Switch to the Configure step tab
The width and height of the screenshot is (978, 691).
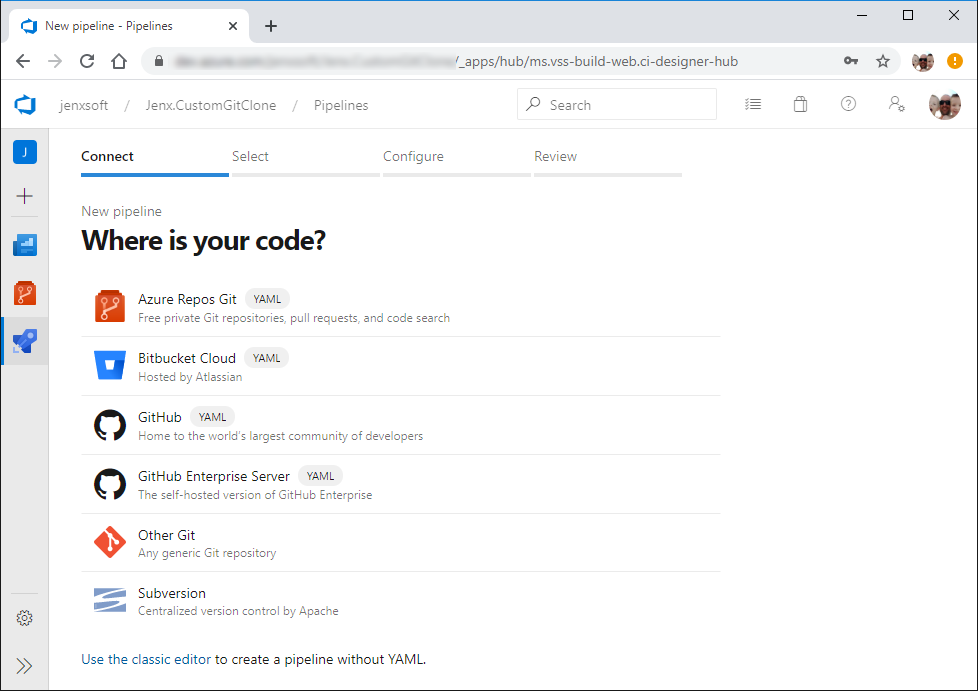pyautogui.click(x=457, y=161)
